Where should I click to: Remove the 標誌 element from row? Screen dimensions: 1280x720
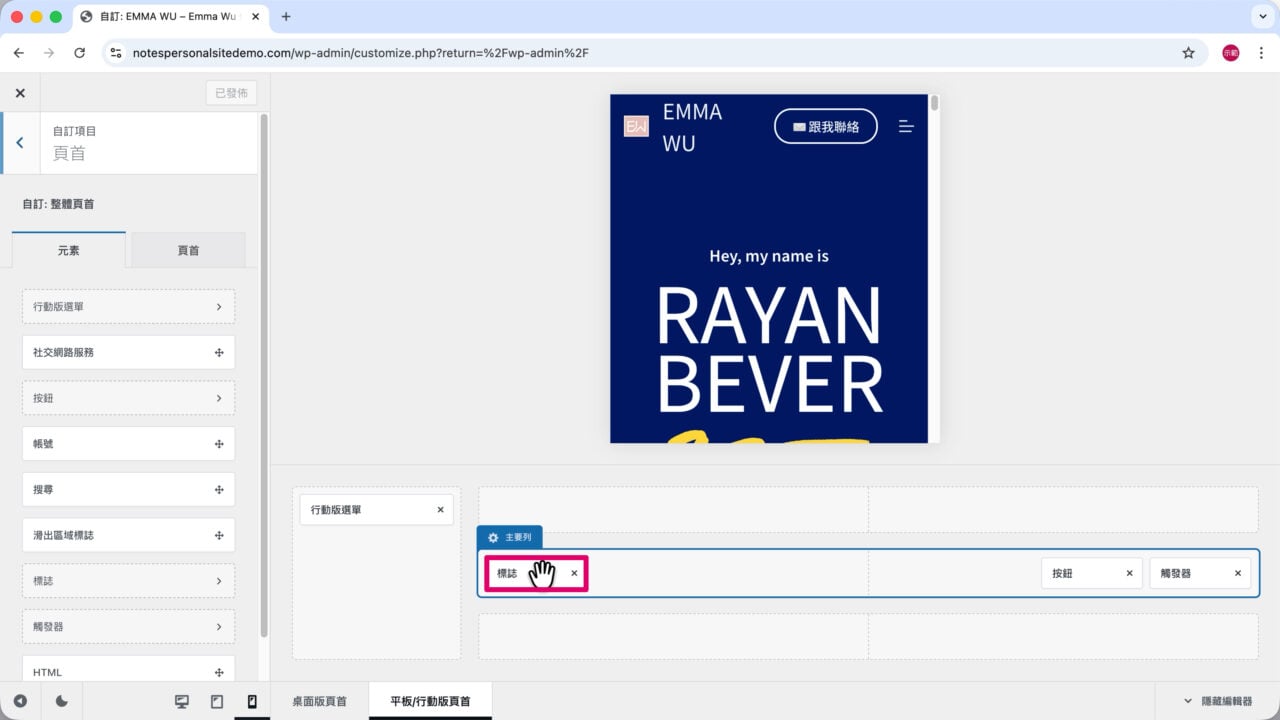574,573
